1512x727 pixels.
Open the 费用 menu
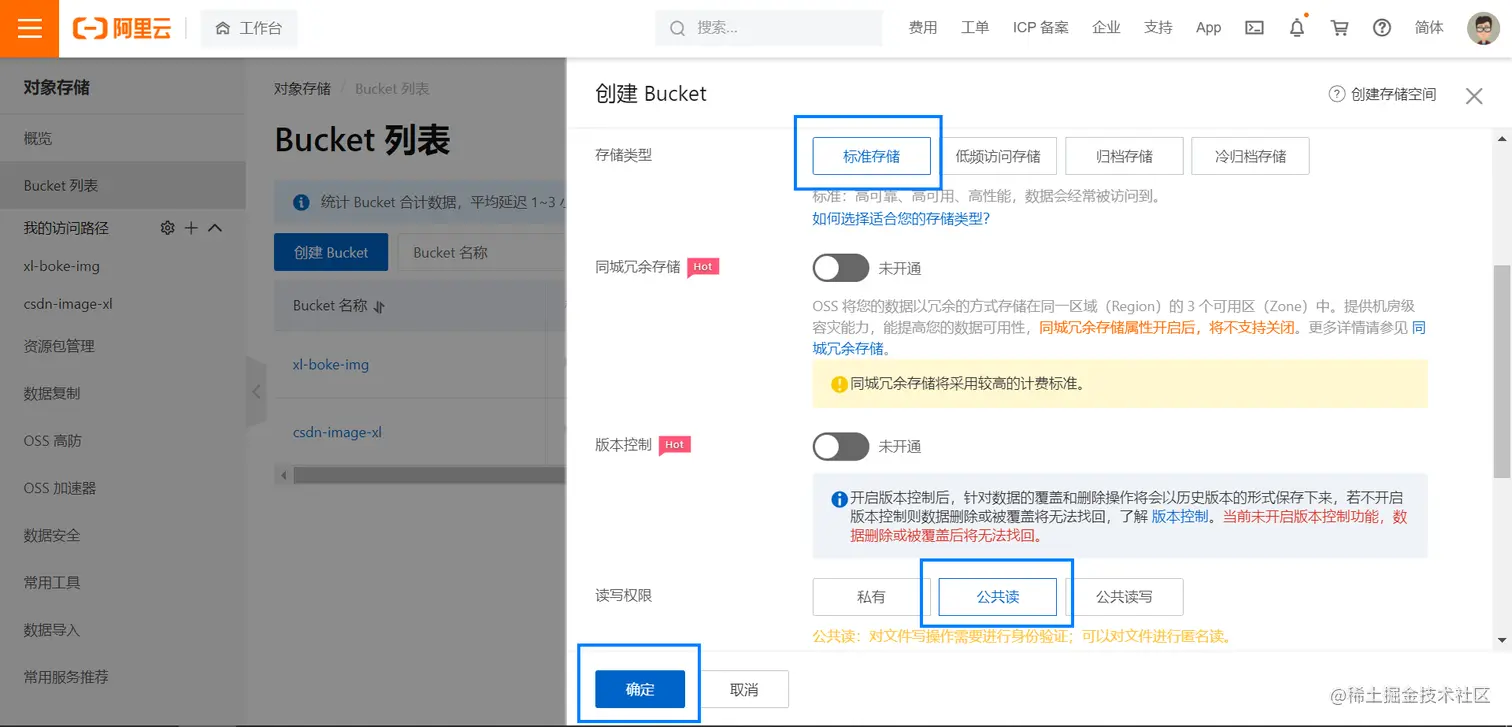[x=923, y=28]
